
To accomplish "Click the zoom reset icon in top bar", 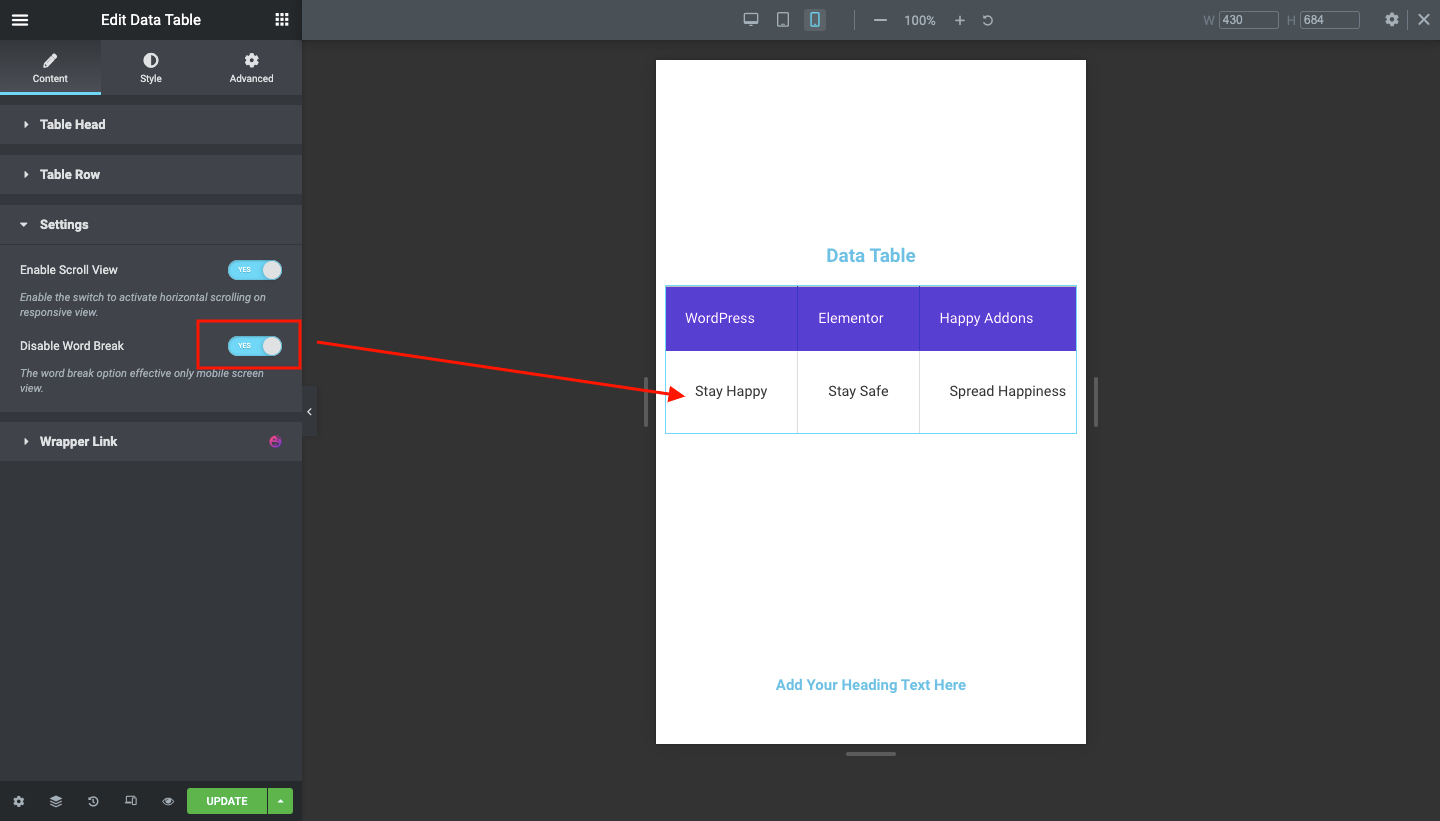I will click(987, 19).
